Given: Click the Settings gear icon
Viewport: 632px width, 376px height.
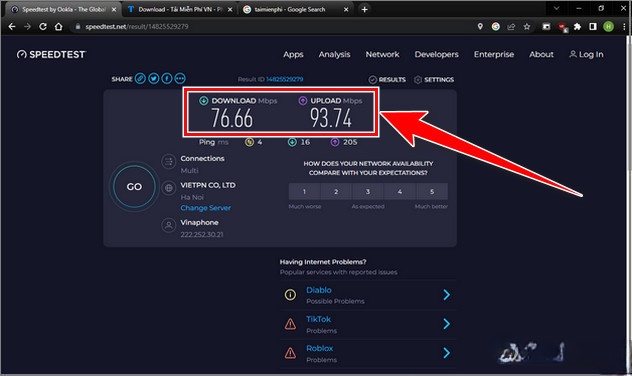Looking at the screenshot, I should tap(418, 79).
